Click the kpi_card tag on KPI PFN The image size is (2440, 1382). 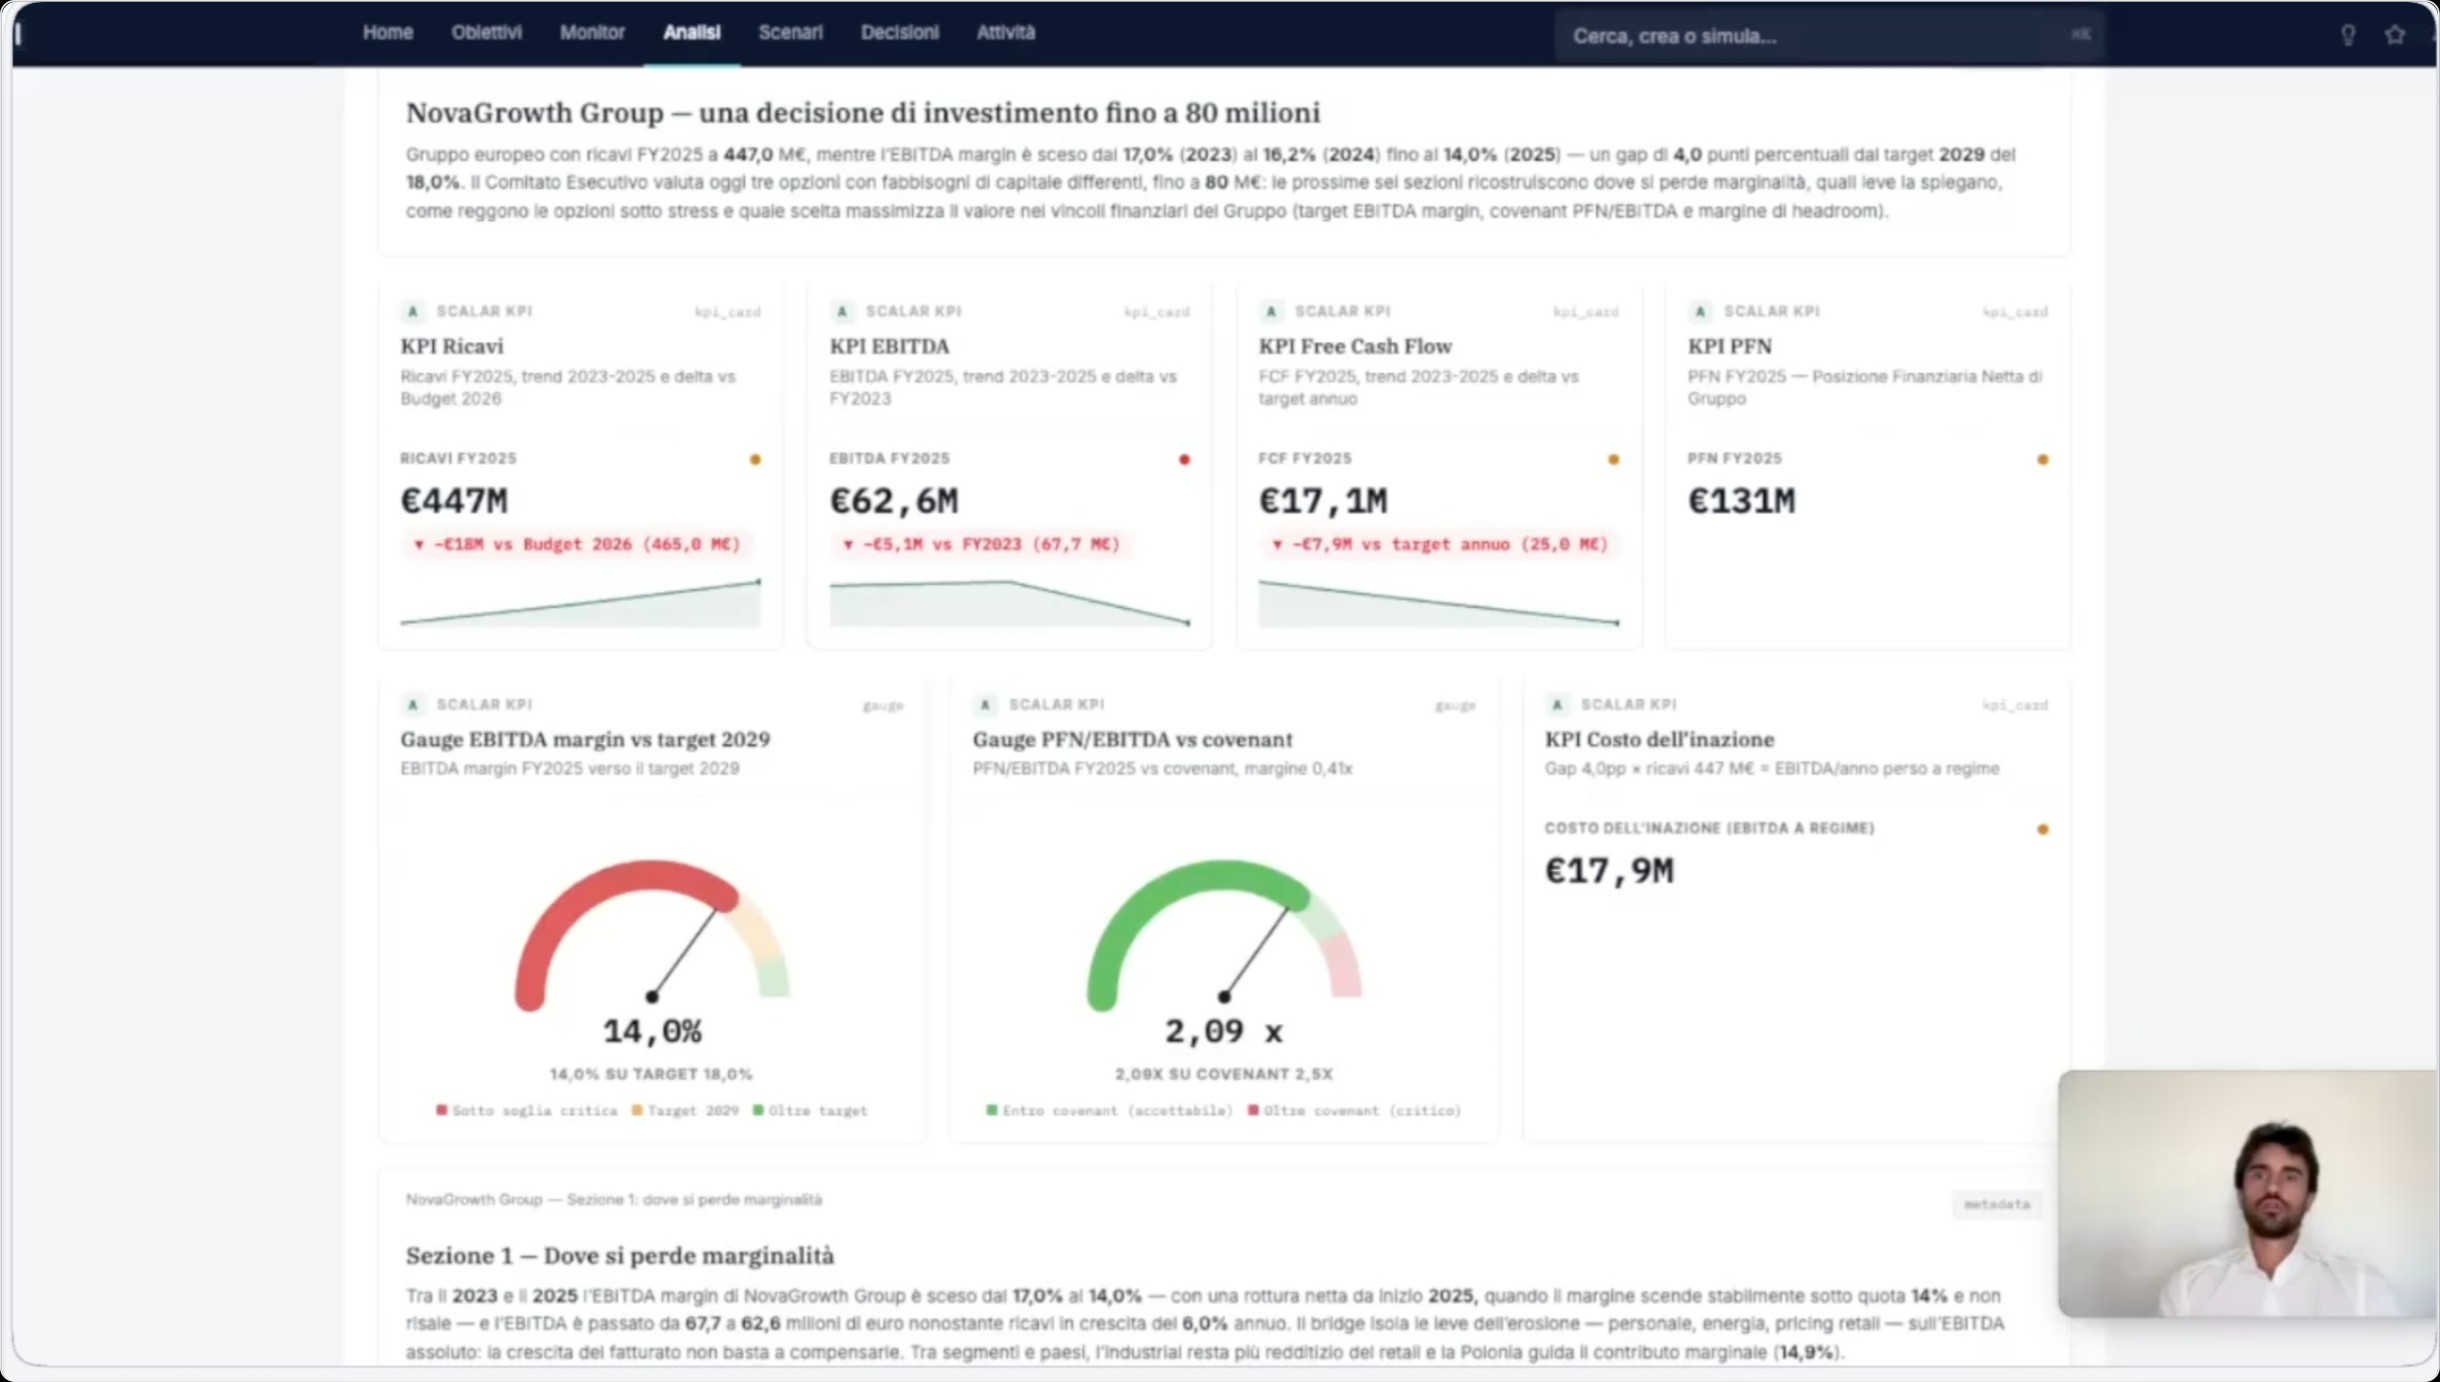[x=2015, y=312]
